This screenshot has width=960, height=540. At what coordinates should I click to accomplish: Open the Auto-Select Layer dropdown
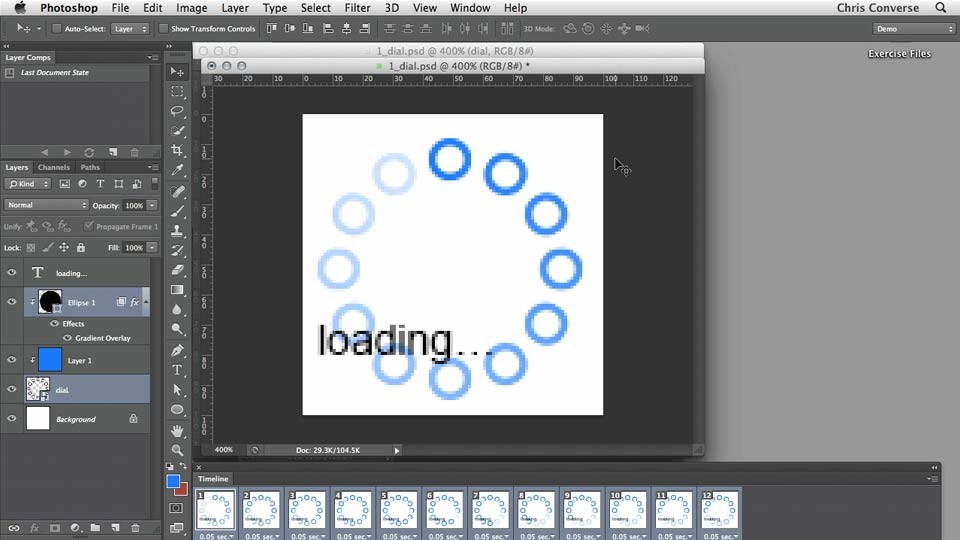coord(130,29)
